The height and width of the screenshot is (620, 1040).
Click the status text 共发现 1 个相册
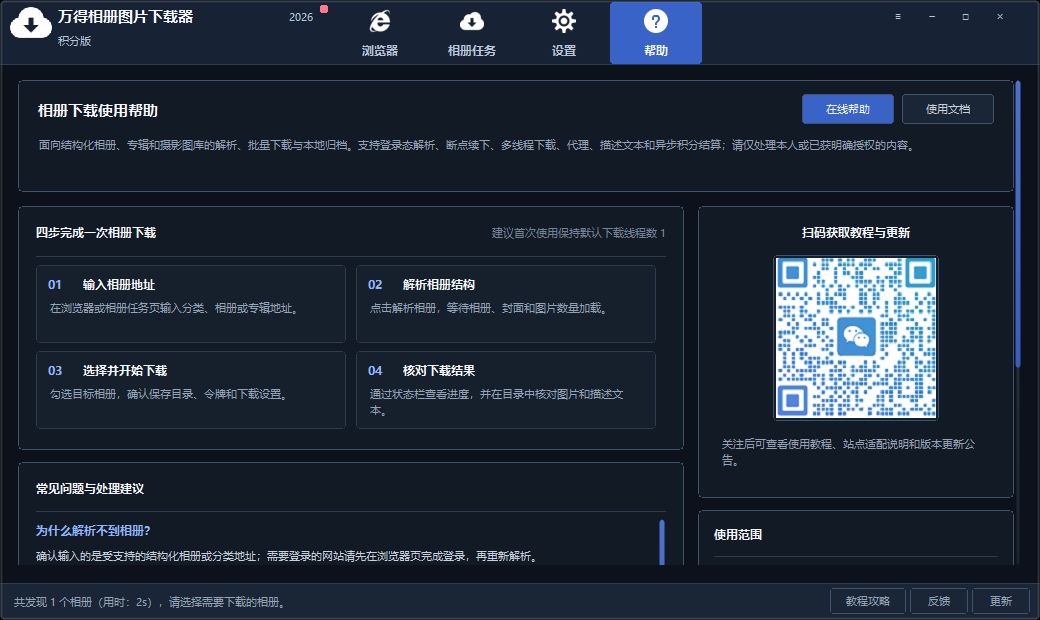52,602
